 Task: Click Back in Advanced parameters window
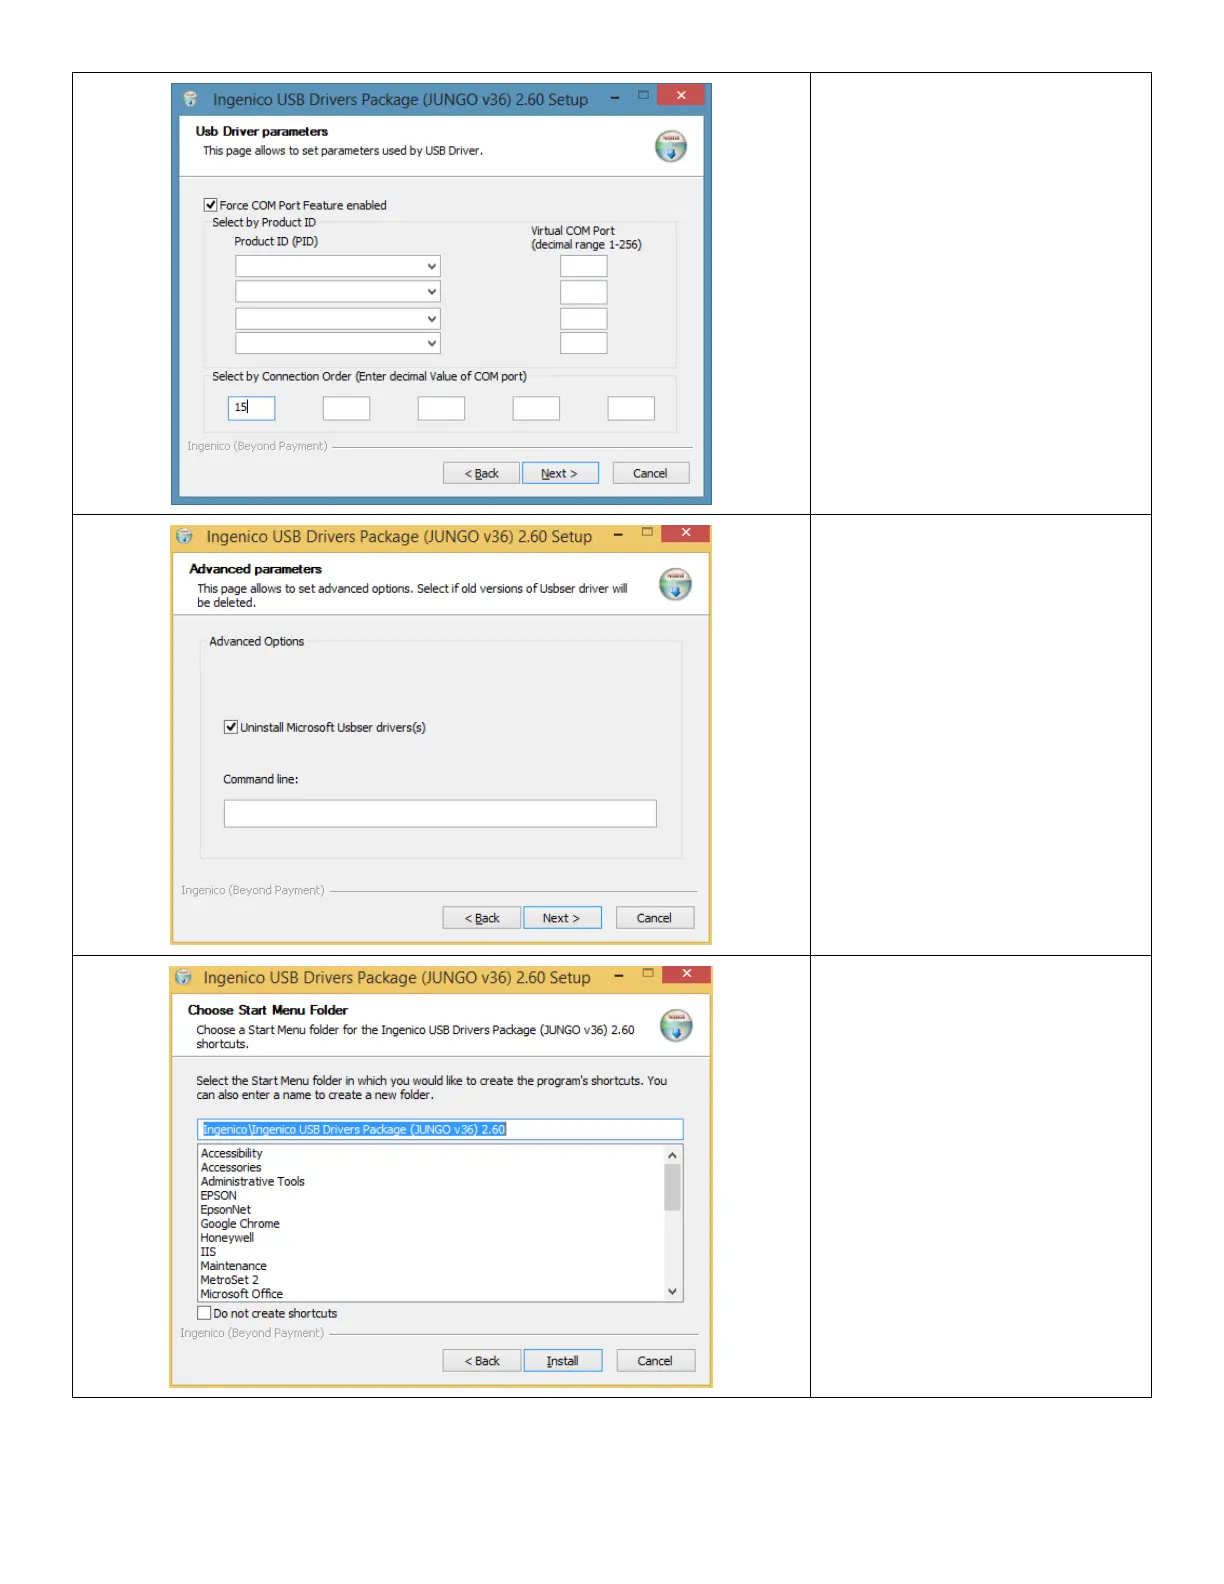click(482, 918)
